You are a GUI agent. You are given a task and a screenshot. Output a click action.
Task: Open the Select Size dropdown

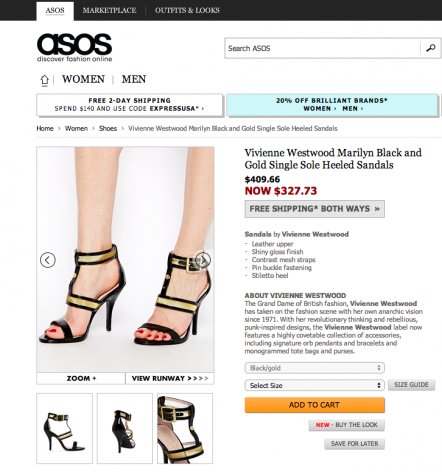(314, 385)
